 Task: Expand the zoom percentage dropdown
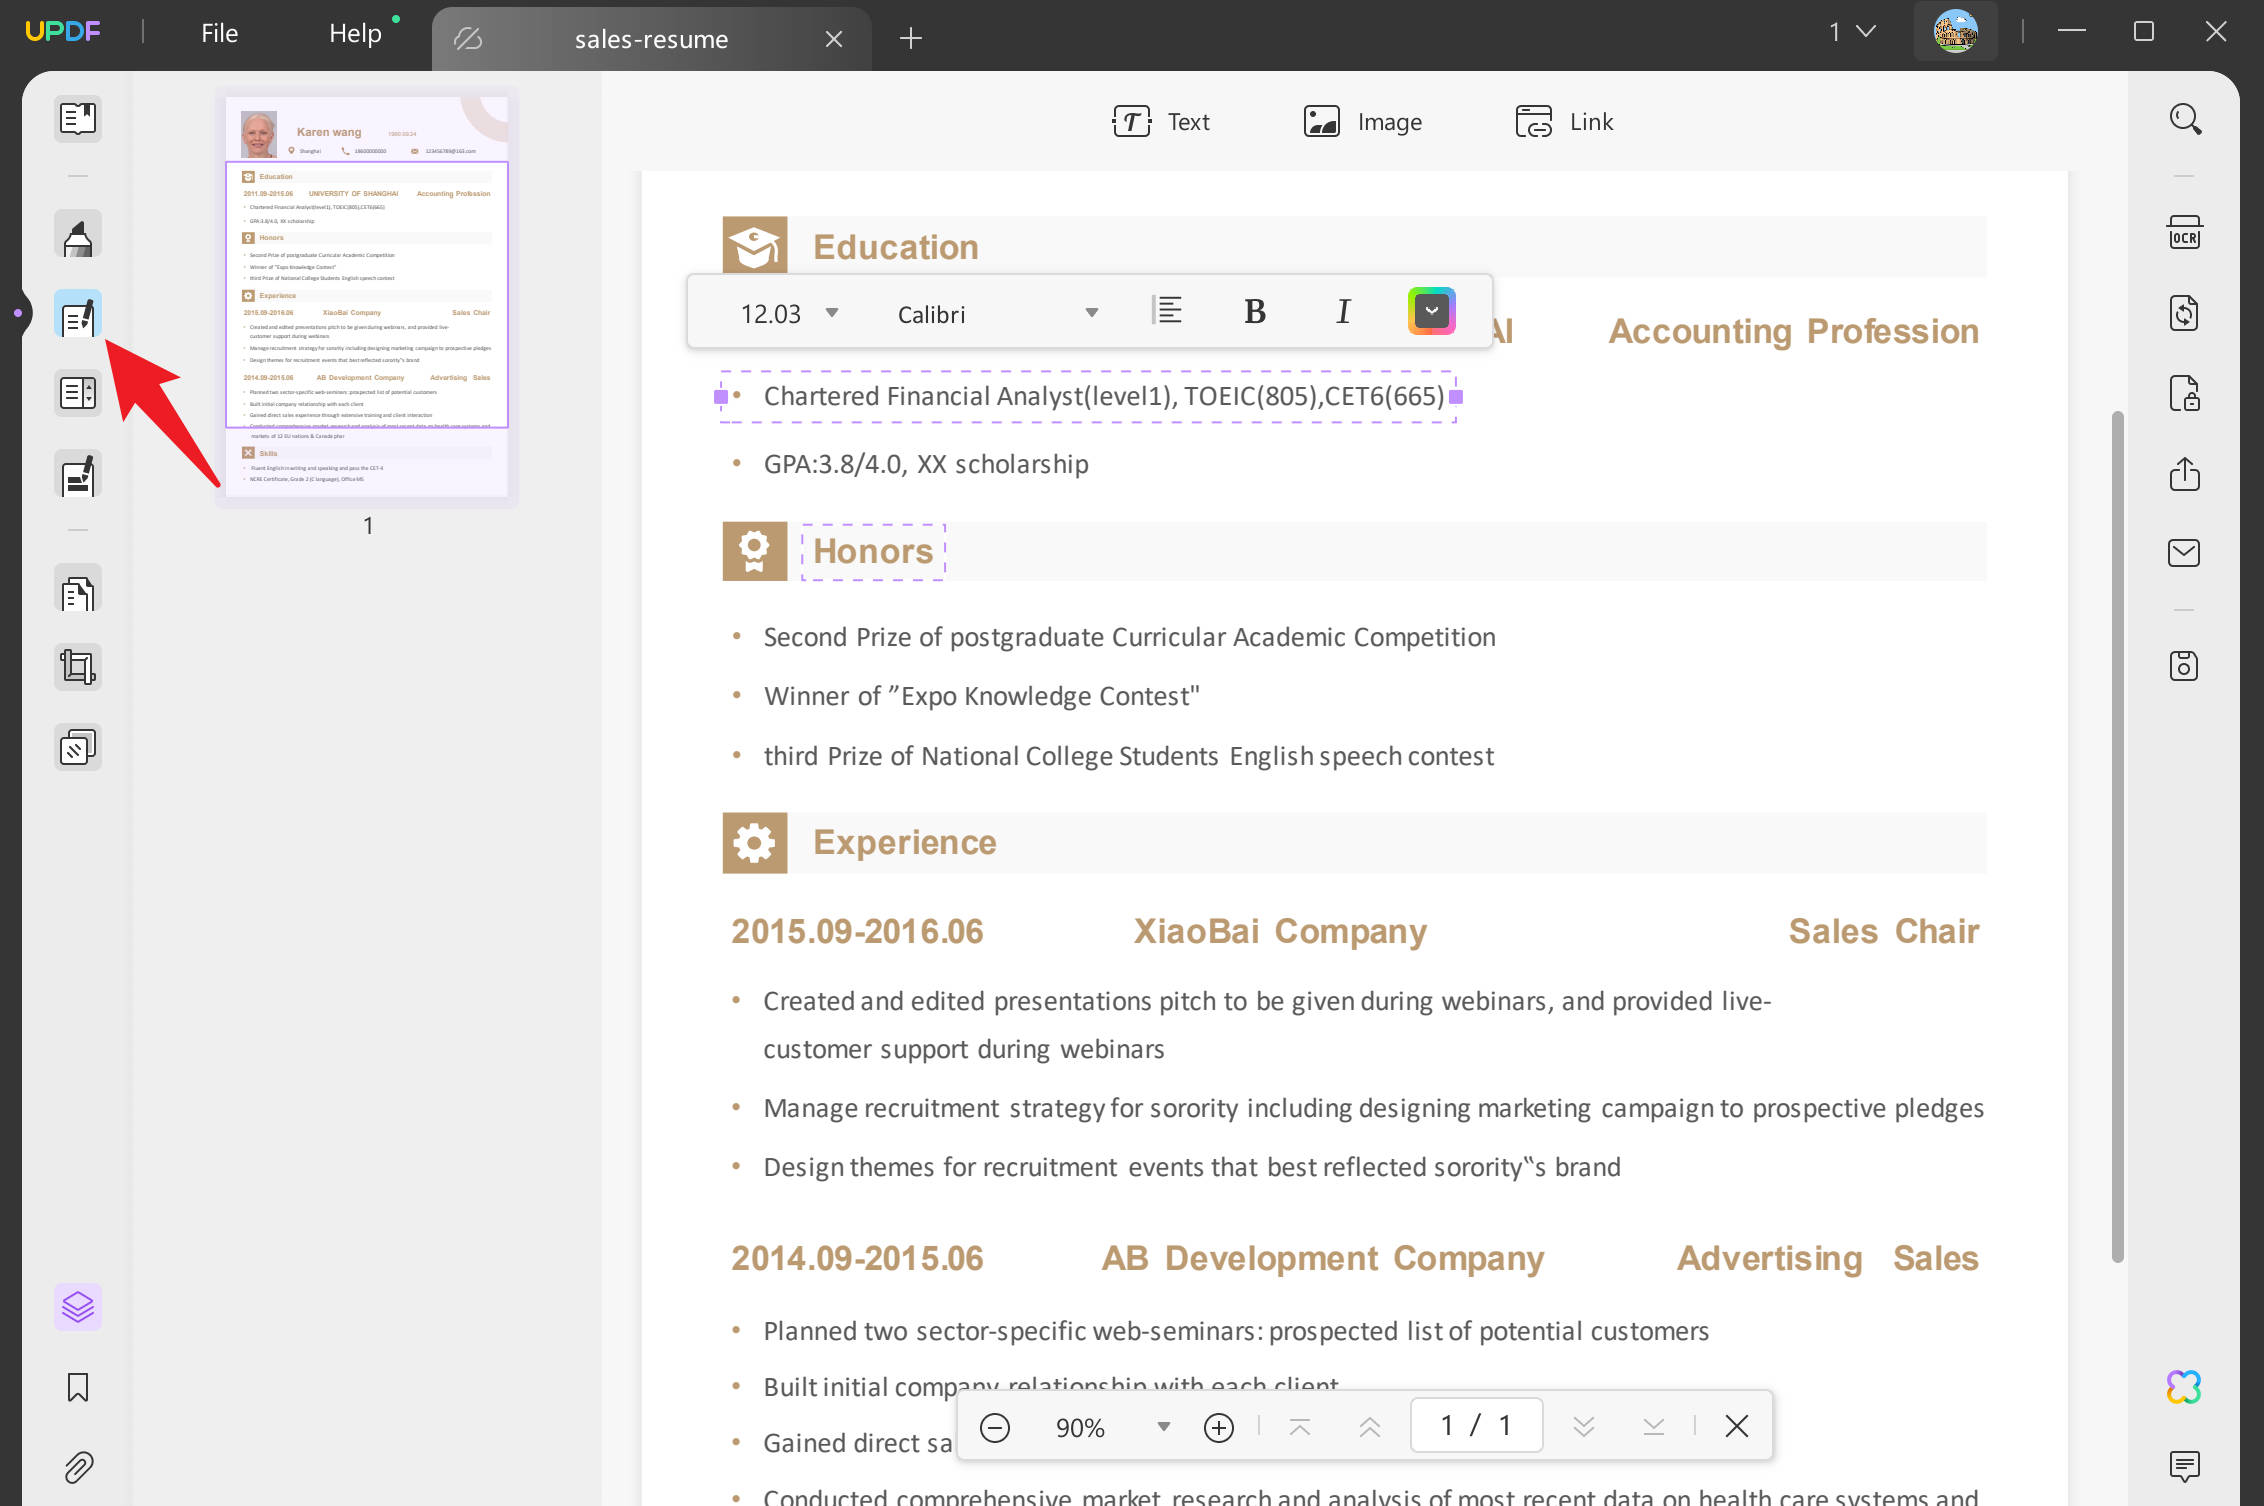(x=1161, y=1427)
